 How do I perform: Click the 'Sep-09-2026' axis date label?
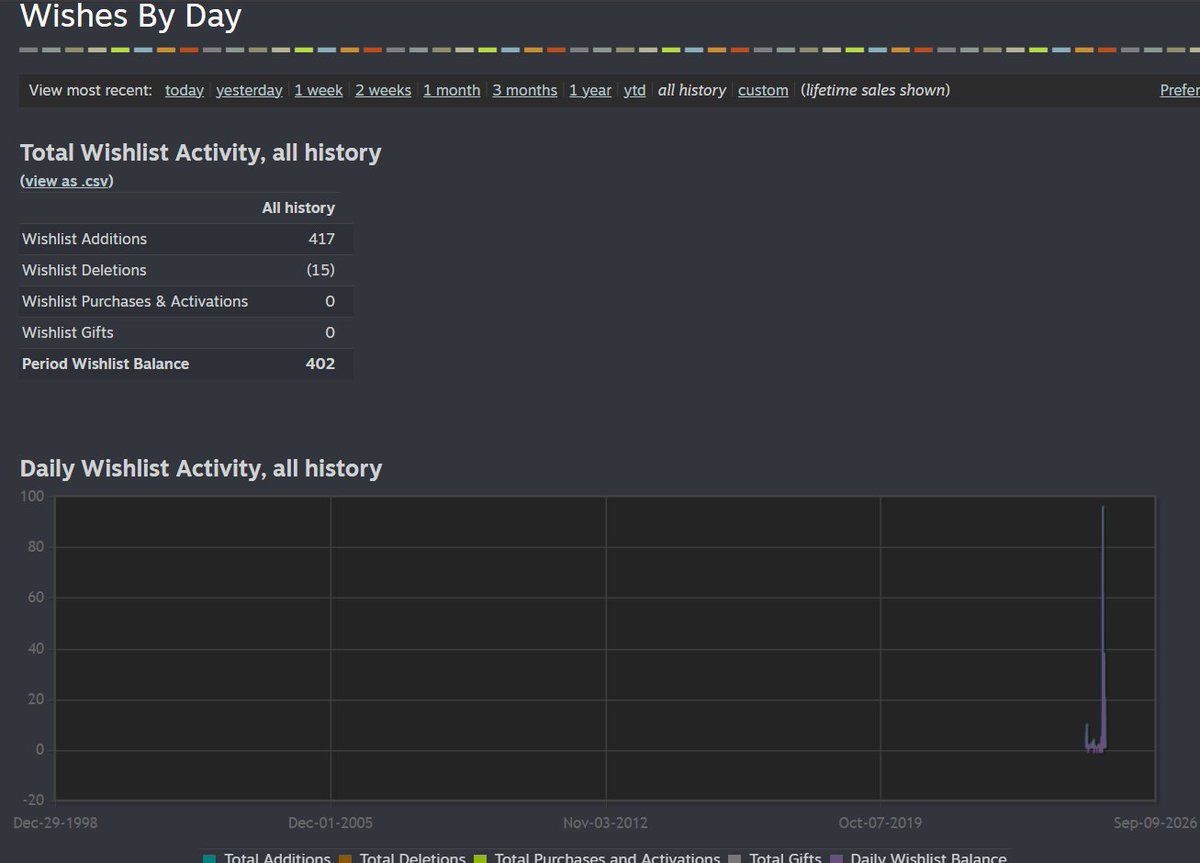point(1155,823)
